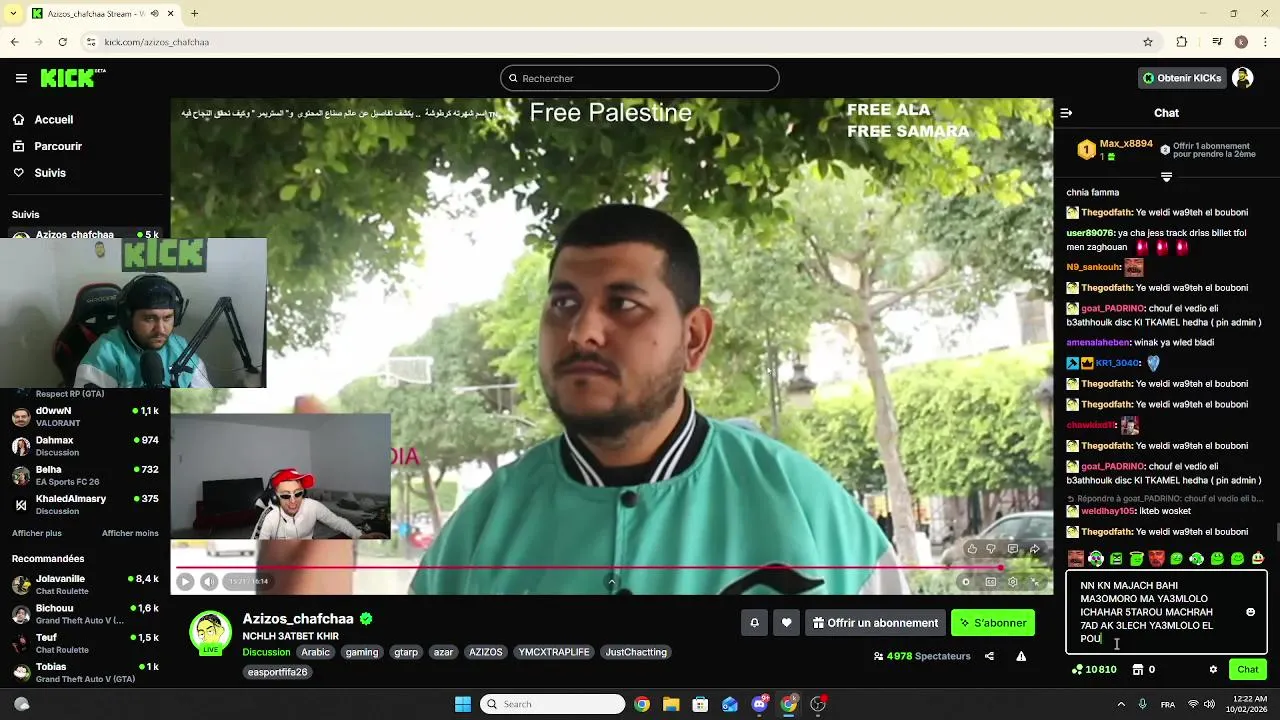
Task: Go to Accueil in the sidebar
Action: 53,119
